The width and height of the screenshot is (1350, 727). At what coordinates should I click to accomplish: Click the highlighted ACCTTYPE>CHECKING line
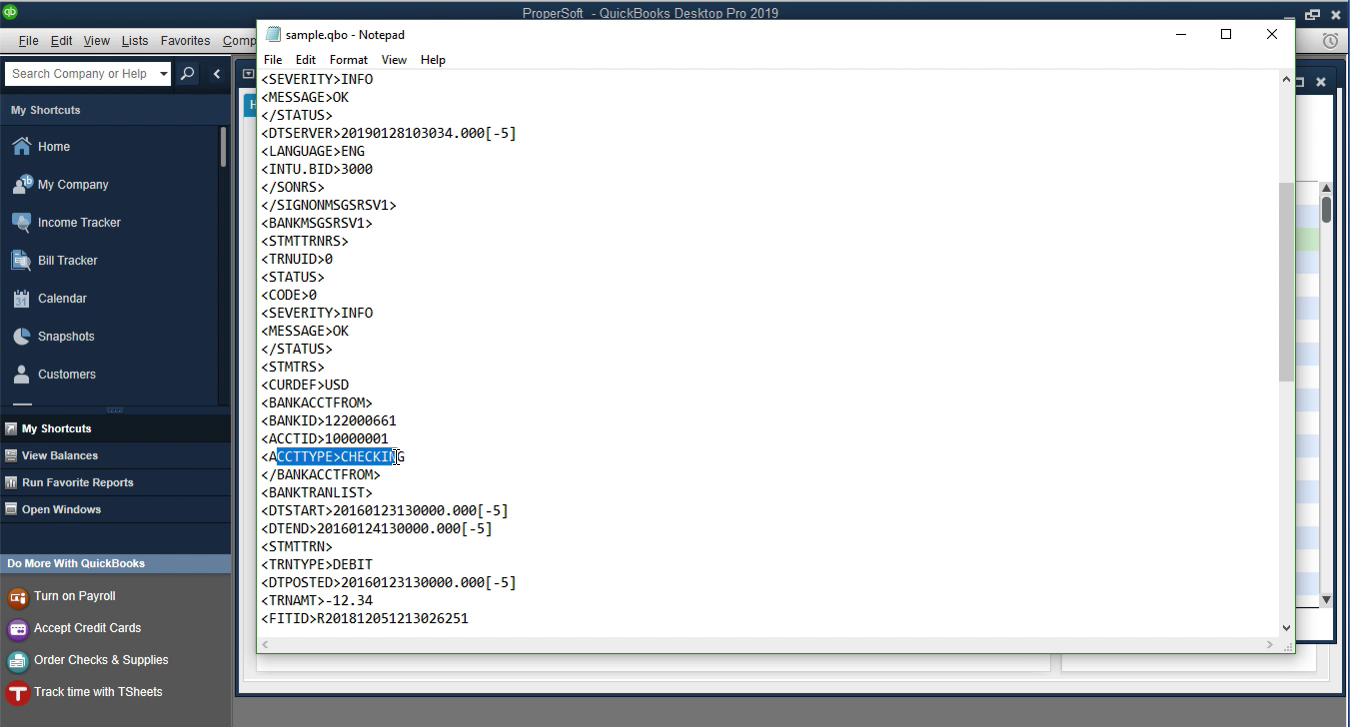coord(333,457)
